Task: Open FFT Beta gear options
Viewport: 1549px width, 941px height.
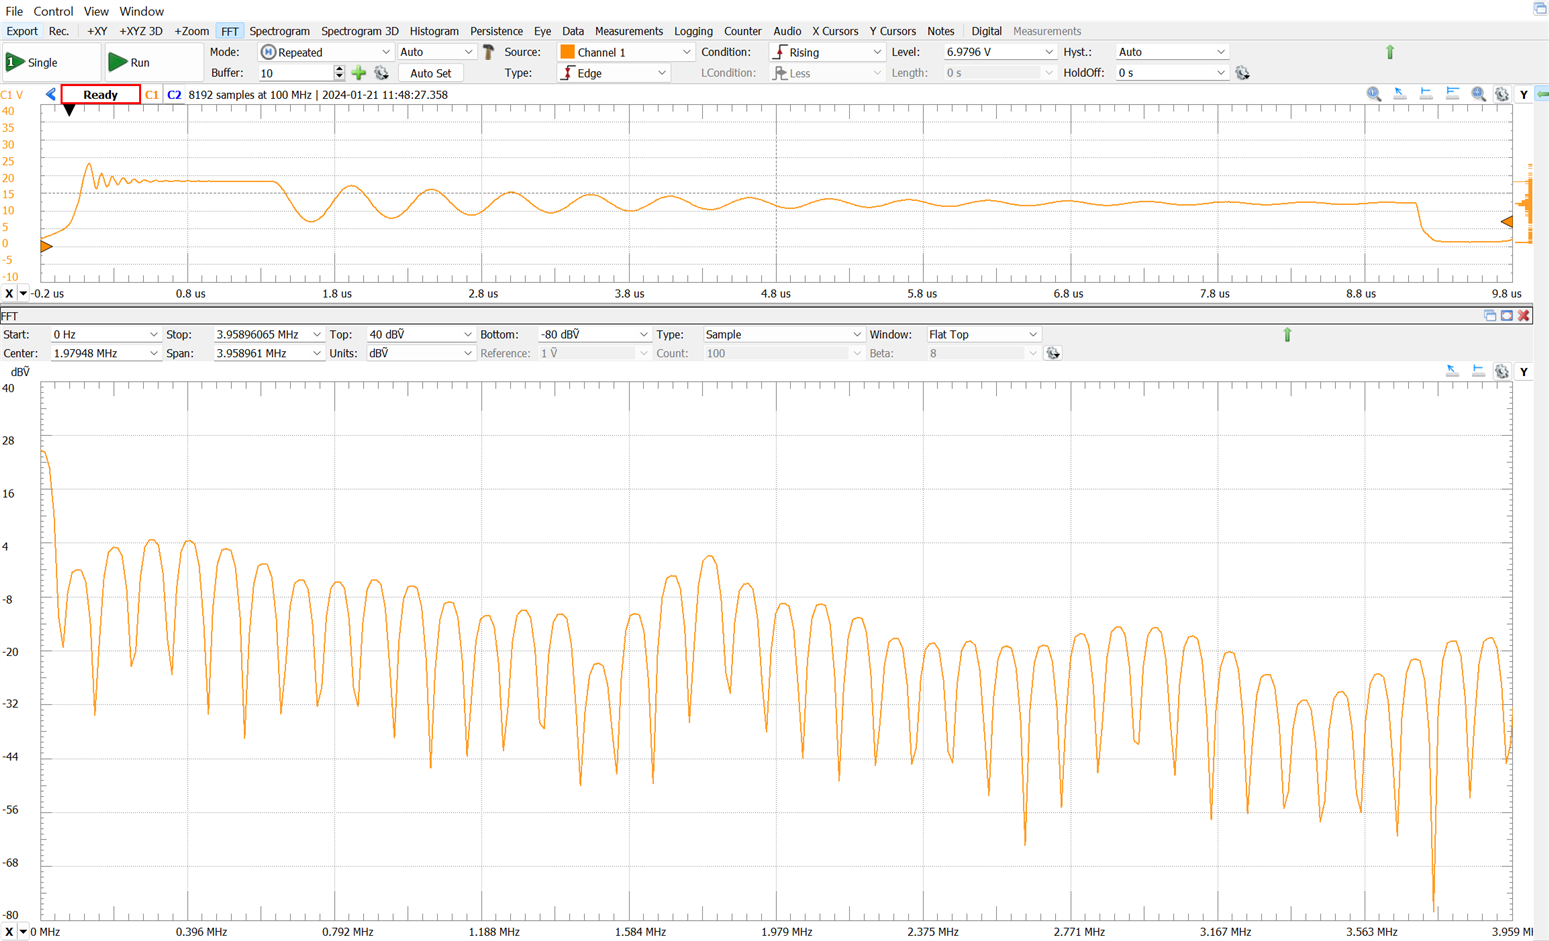Action: [x=1052, y=354]
